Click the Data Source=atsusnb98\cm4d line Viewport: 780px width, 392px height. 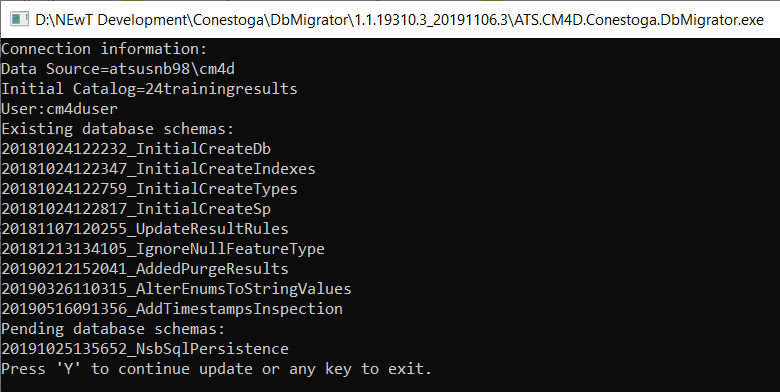118,69
